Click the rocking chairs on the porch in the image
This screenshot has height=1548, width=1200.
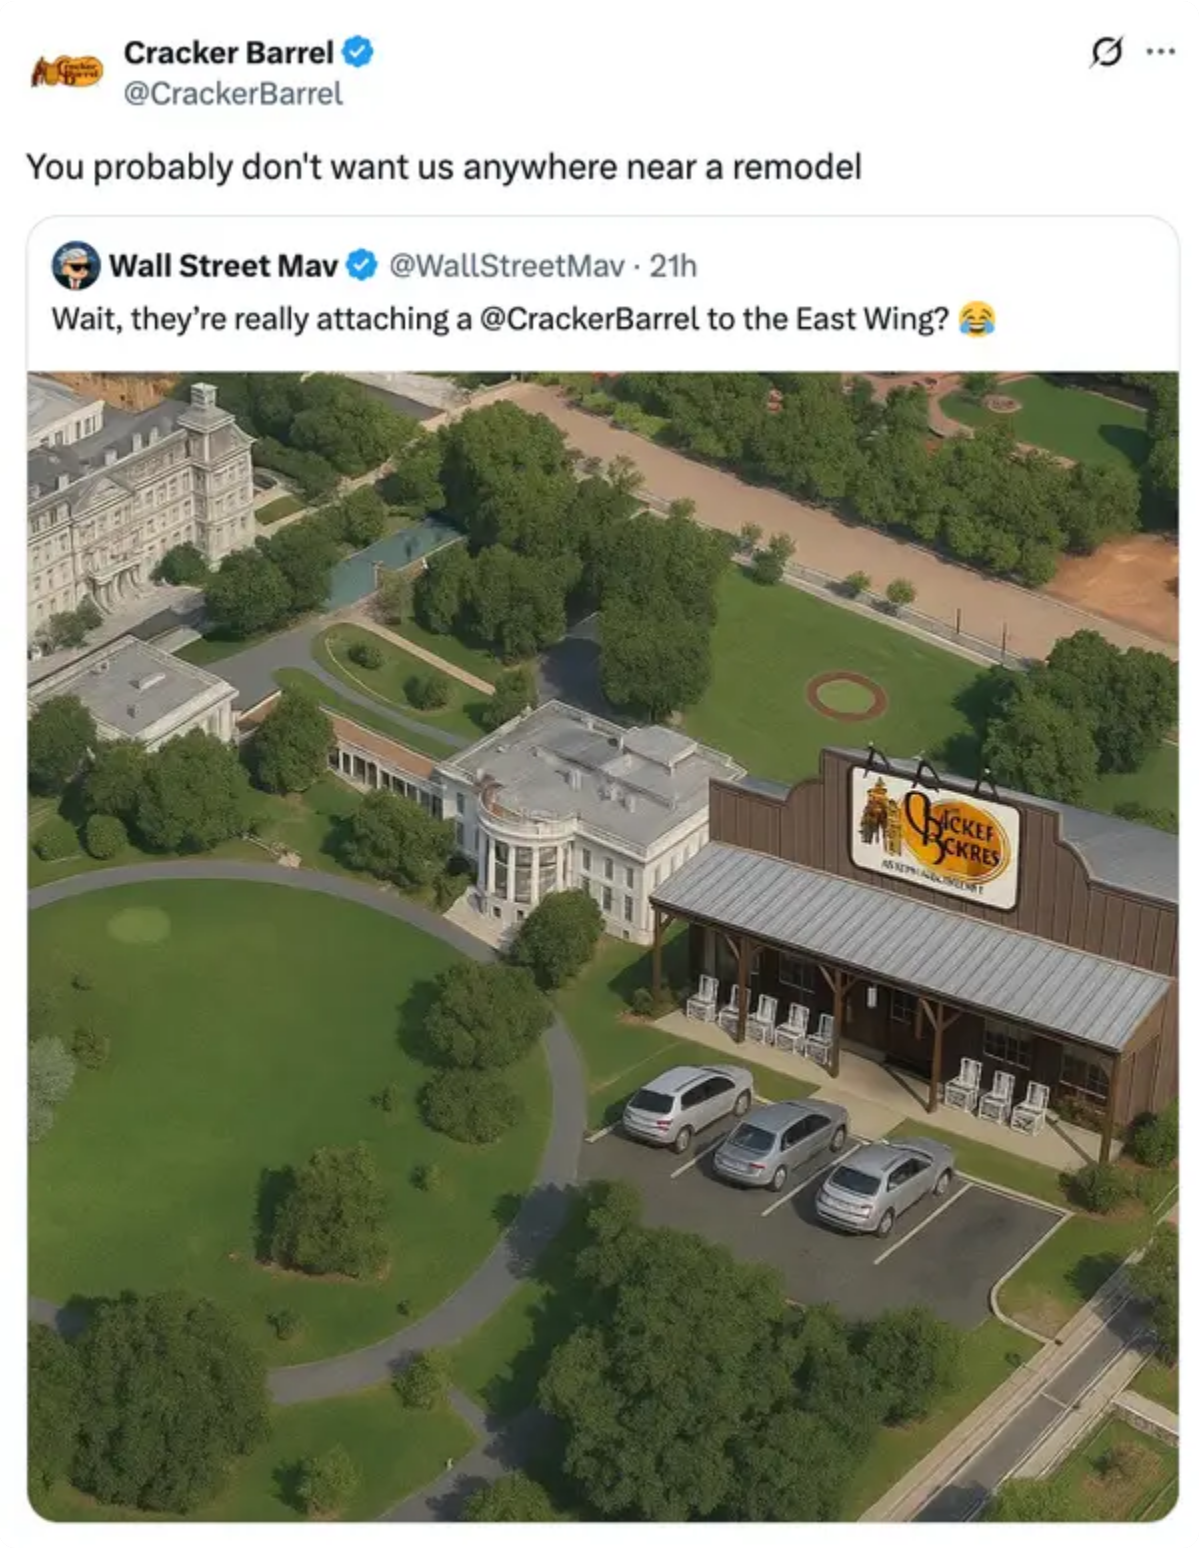pos(765,1017)
